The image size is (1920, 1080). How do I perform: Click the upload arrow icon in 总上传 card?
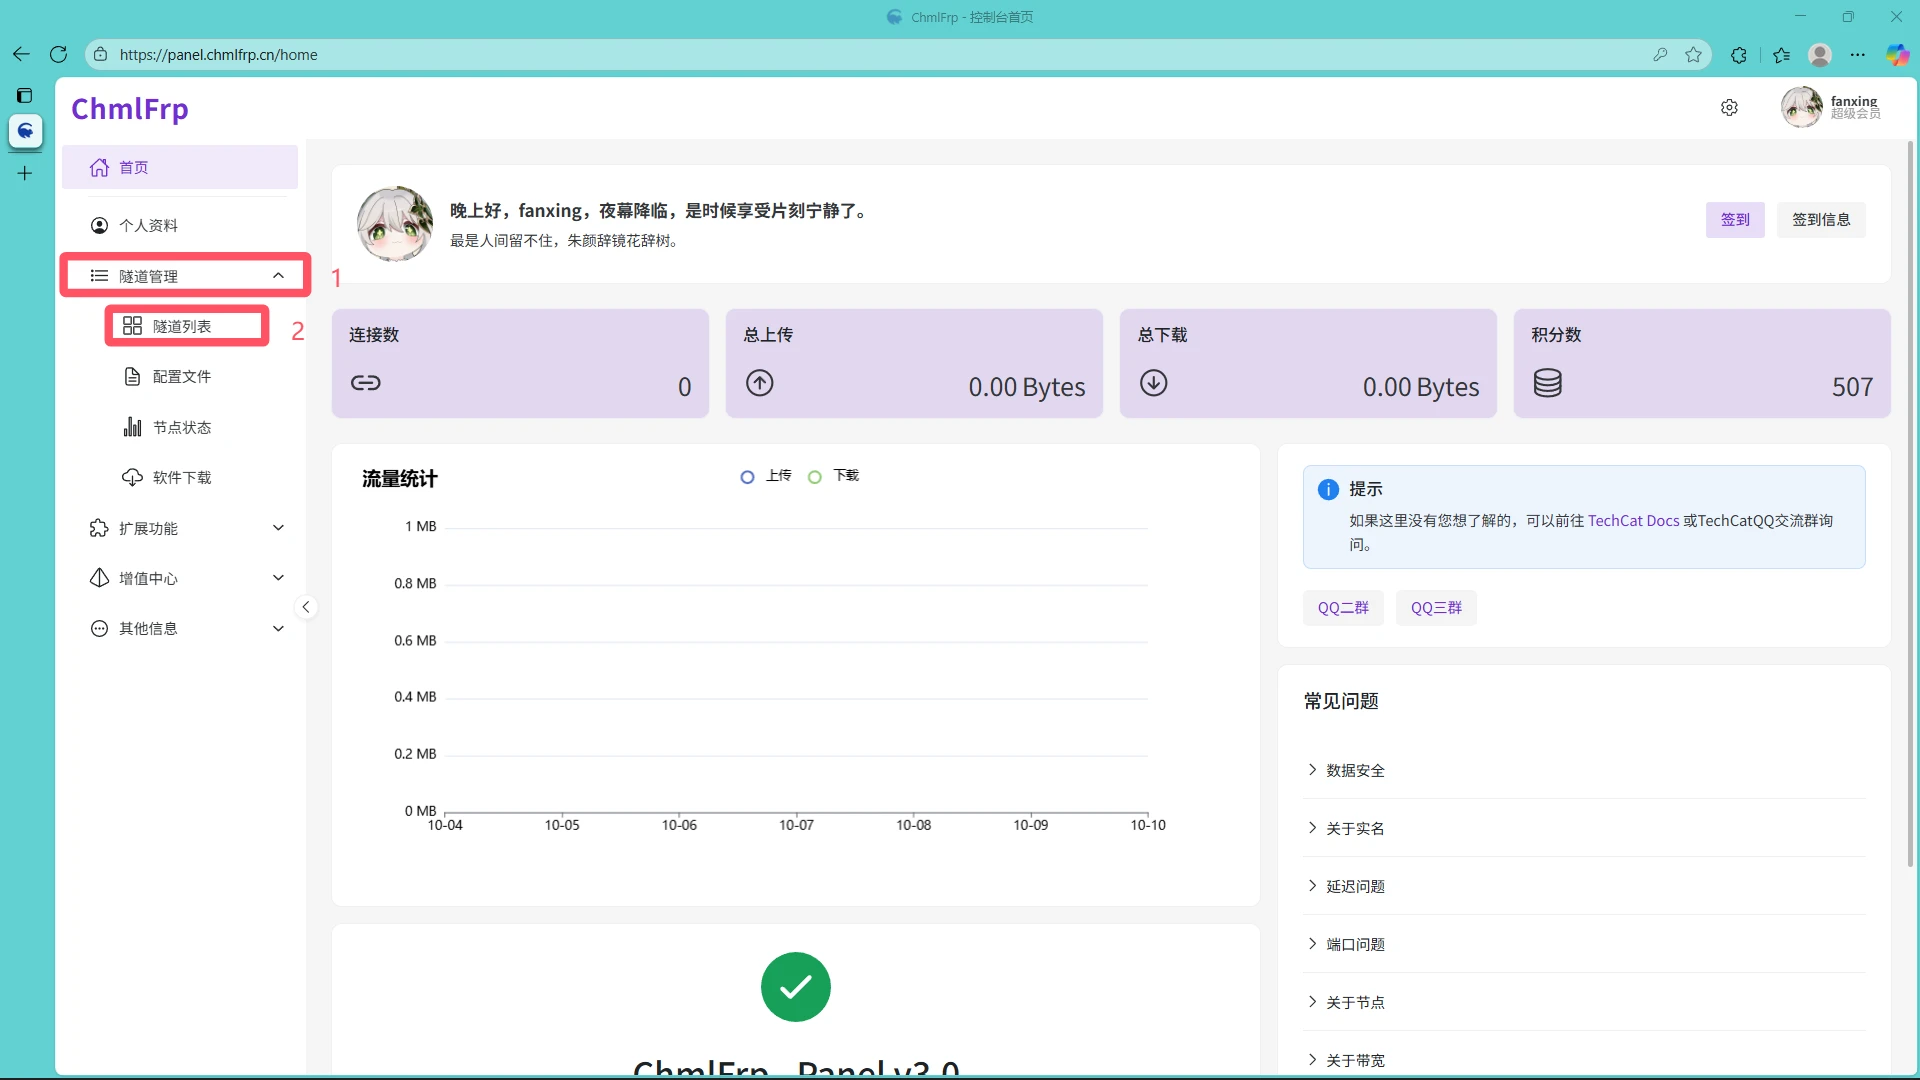760,383
